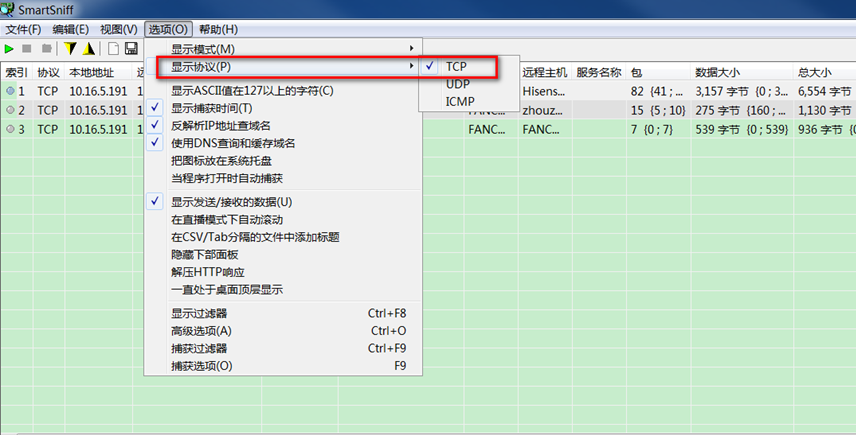Toggle 显示ASCII值在127以上的字符(C)
The image size is (856, 435).
pyautogui.click(x=283, y=91)
